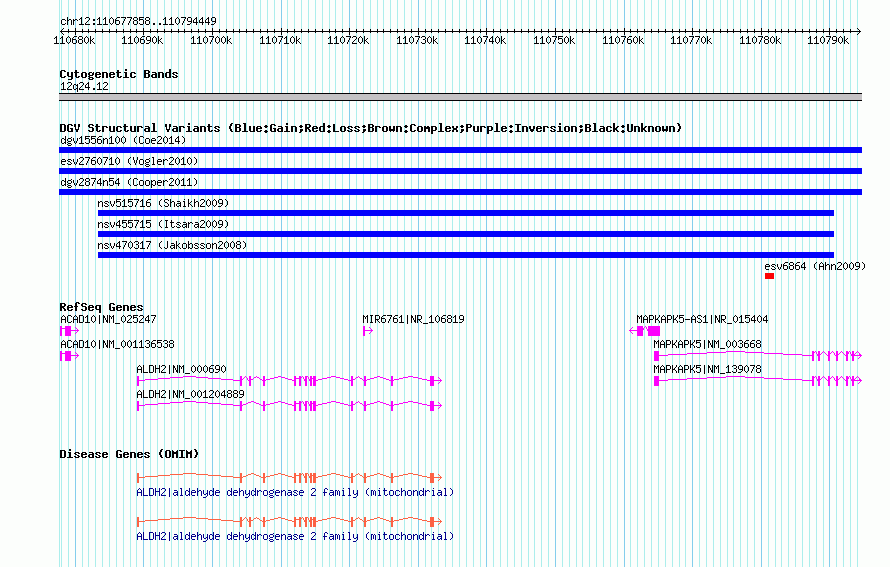Click the second orange OMIM ALDH2 gene track

pos(289,522)
